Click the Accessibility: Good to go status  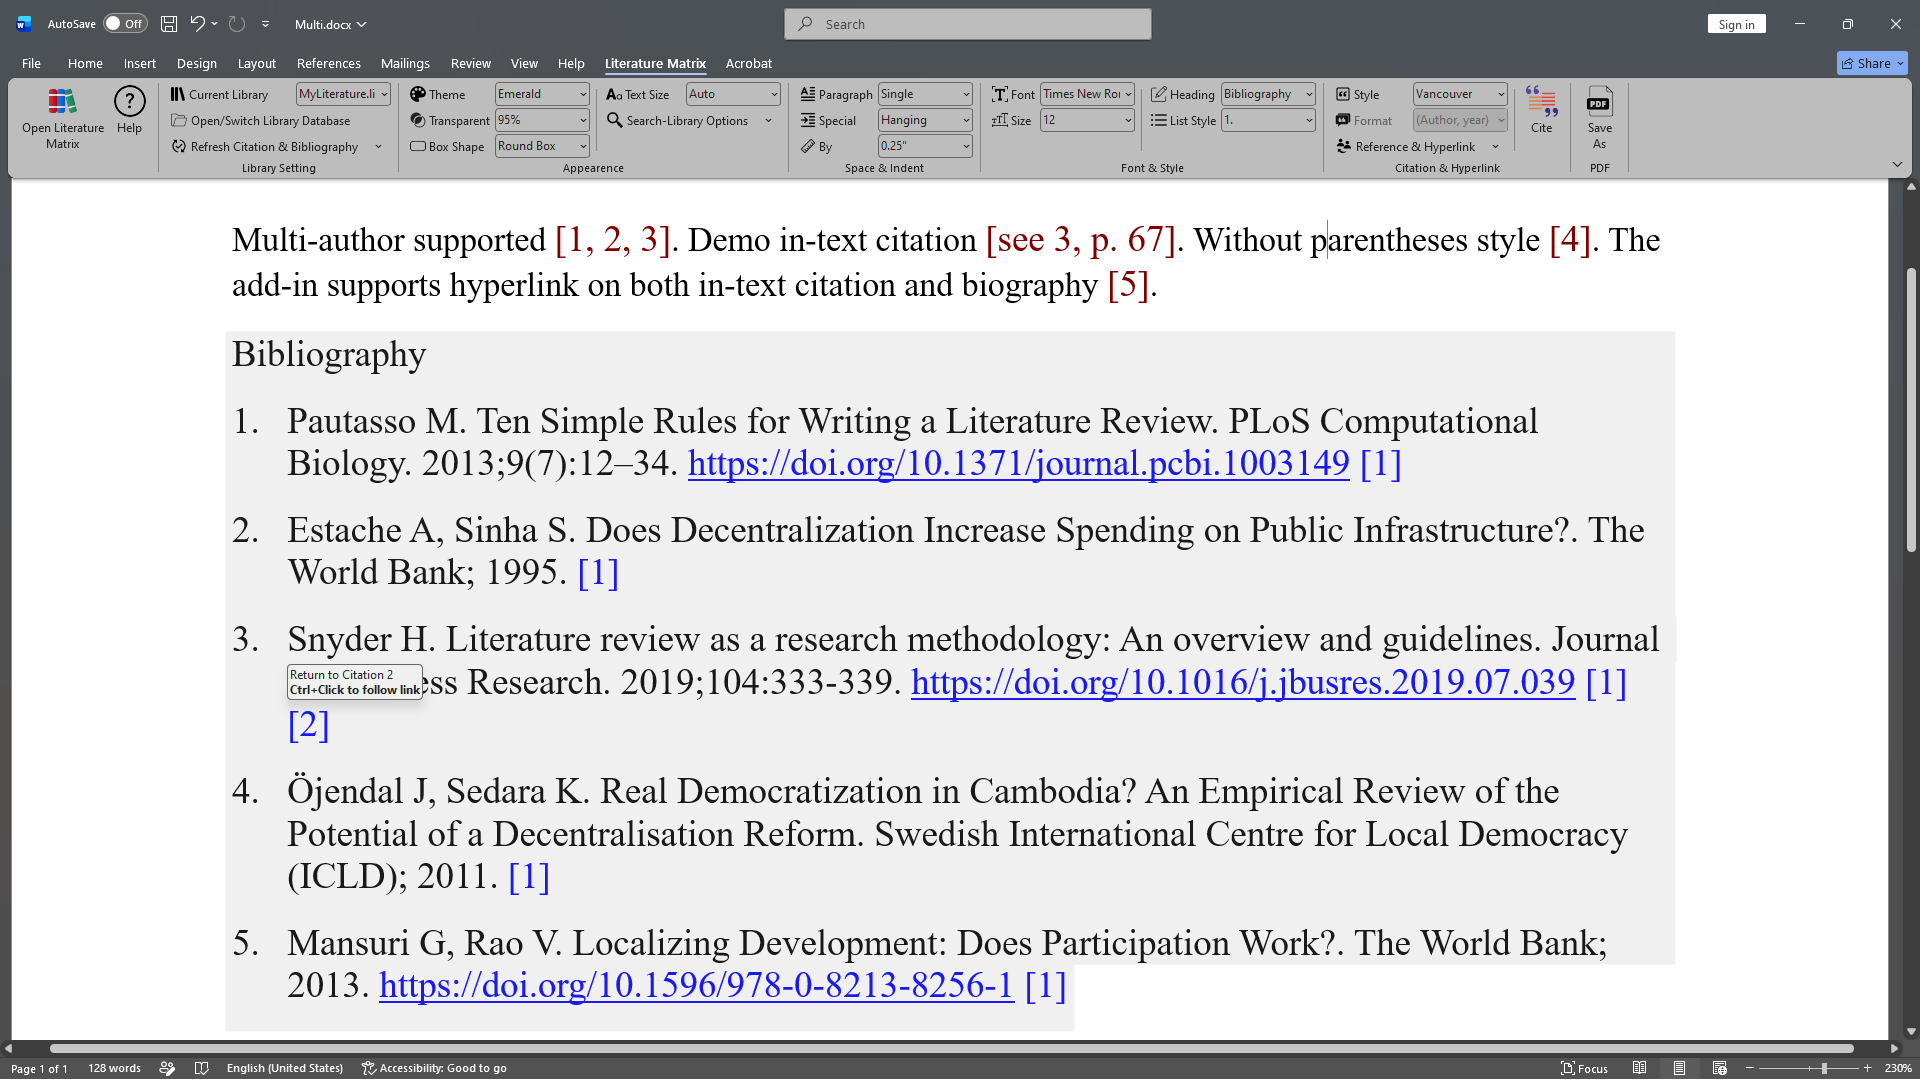434,1068
